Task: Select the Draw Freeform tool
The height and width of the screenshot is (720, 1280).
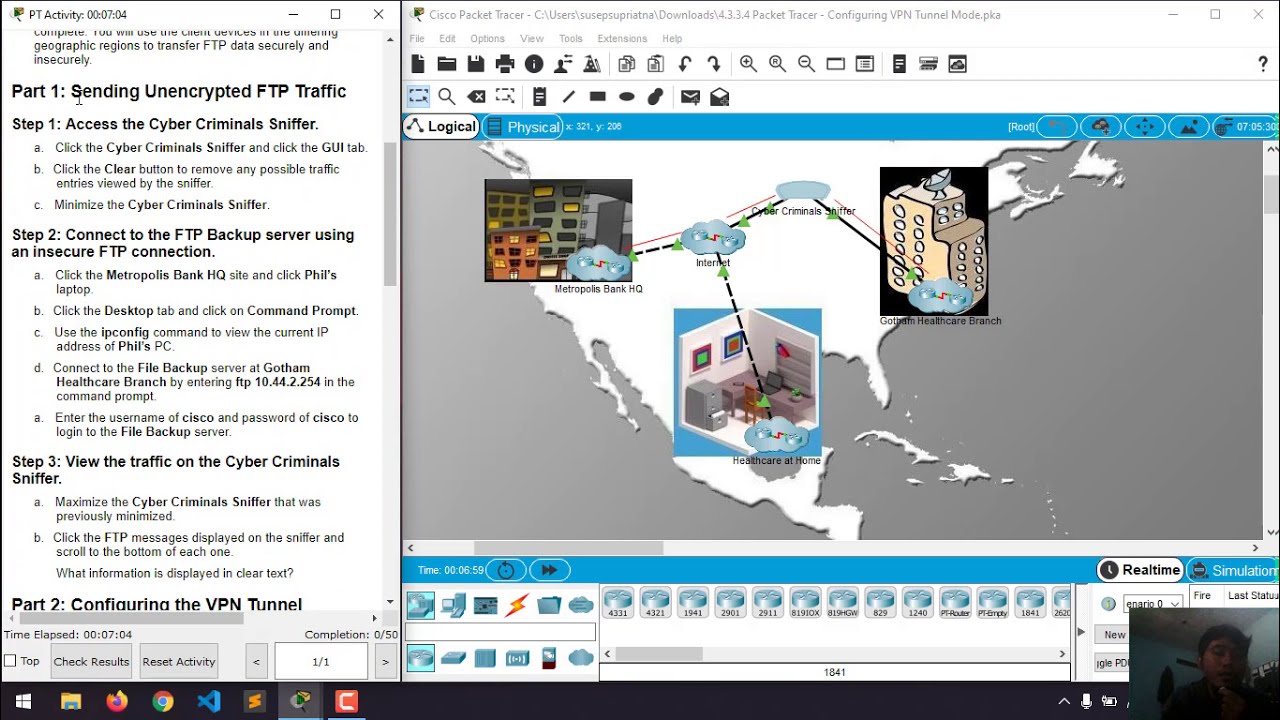Action: (x=656, y=97)
